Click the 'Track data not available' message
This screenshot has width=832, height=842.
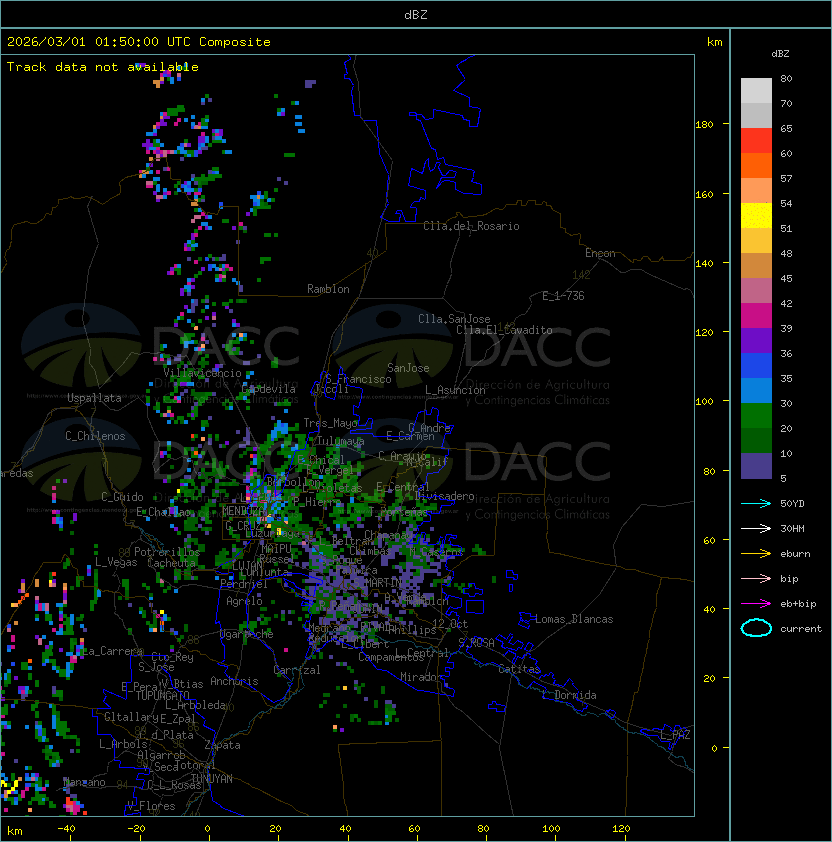pyautogui.click(x=103, y=67)
